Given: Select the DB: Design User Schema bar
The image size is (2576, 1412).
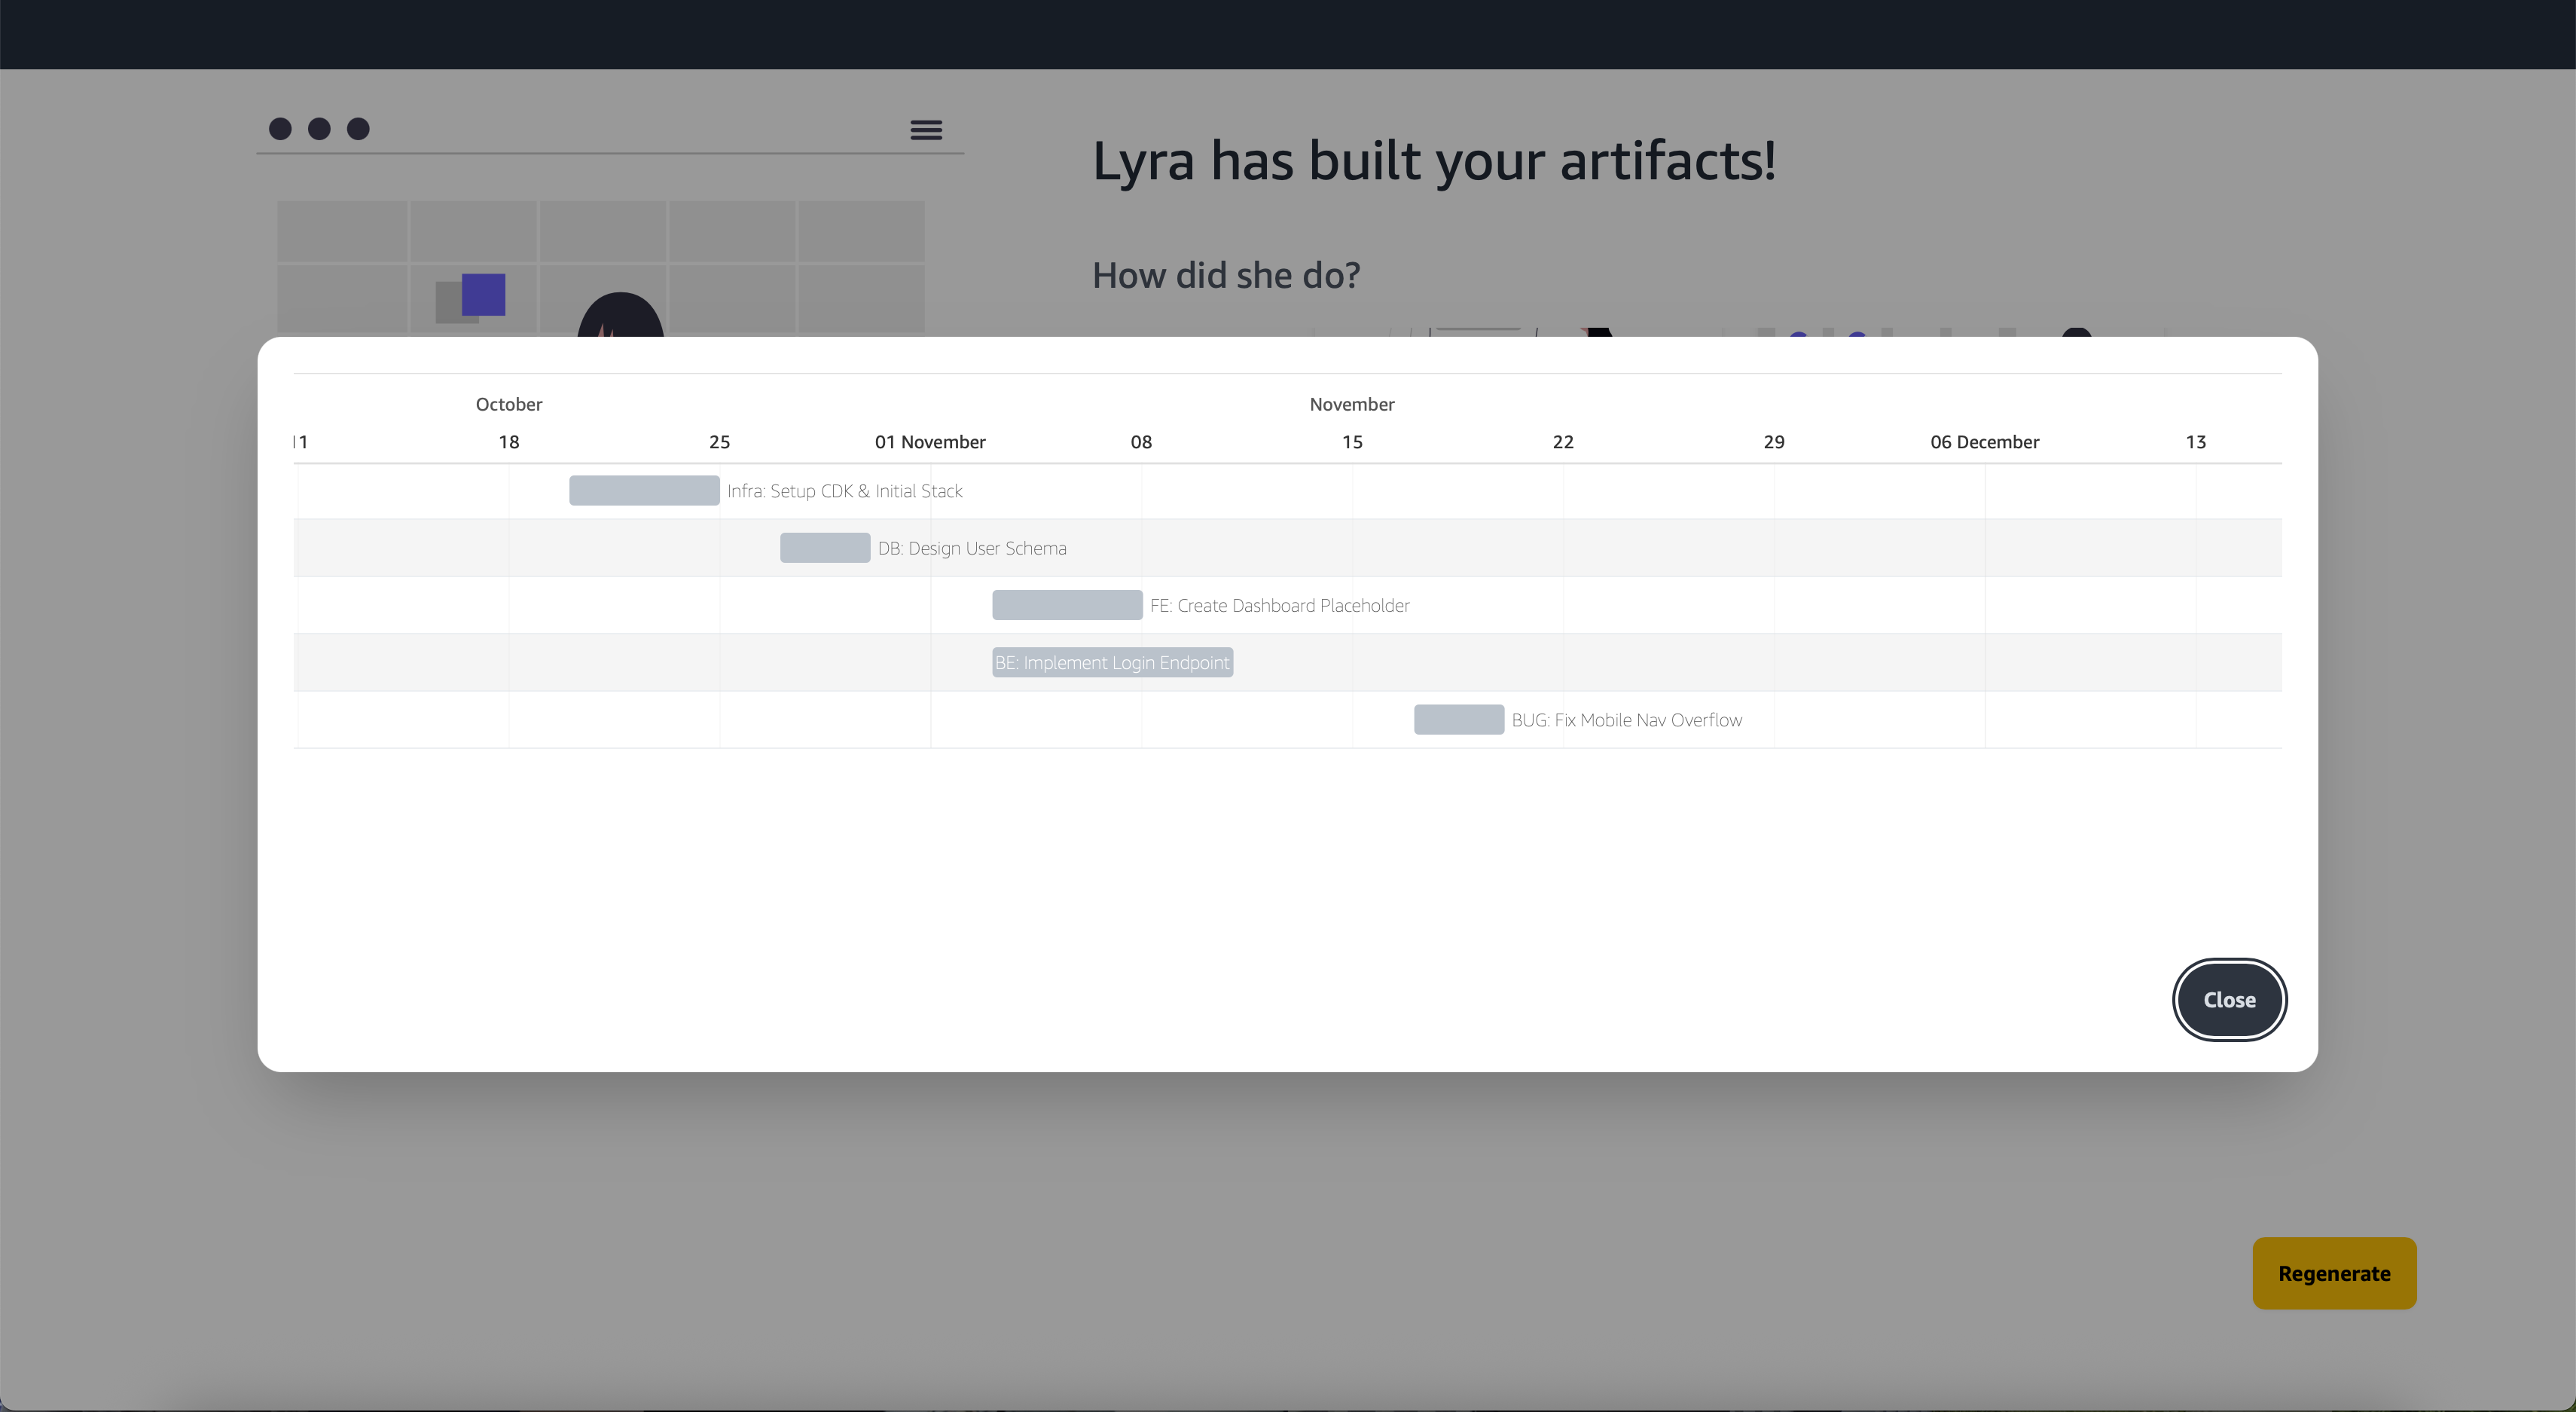Looking at the screenshot, I should pyautogui.click(x=824, y=547).
